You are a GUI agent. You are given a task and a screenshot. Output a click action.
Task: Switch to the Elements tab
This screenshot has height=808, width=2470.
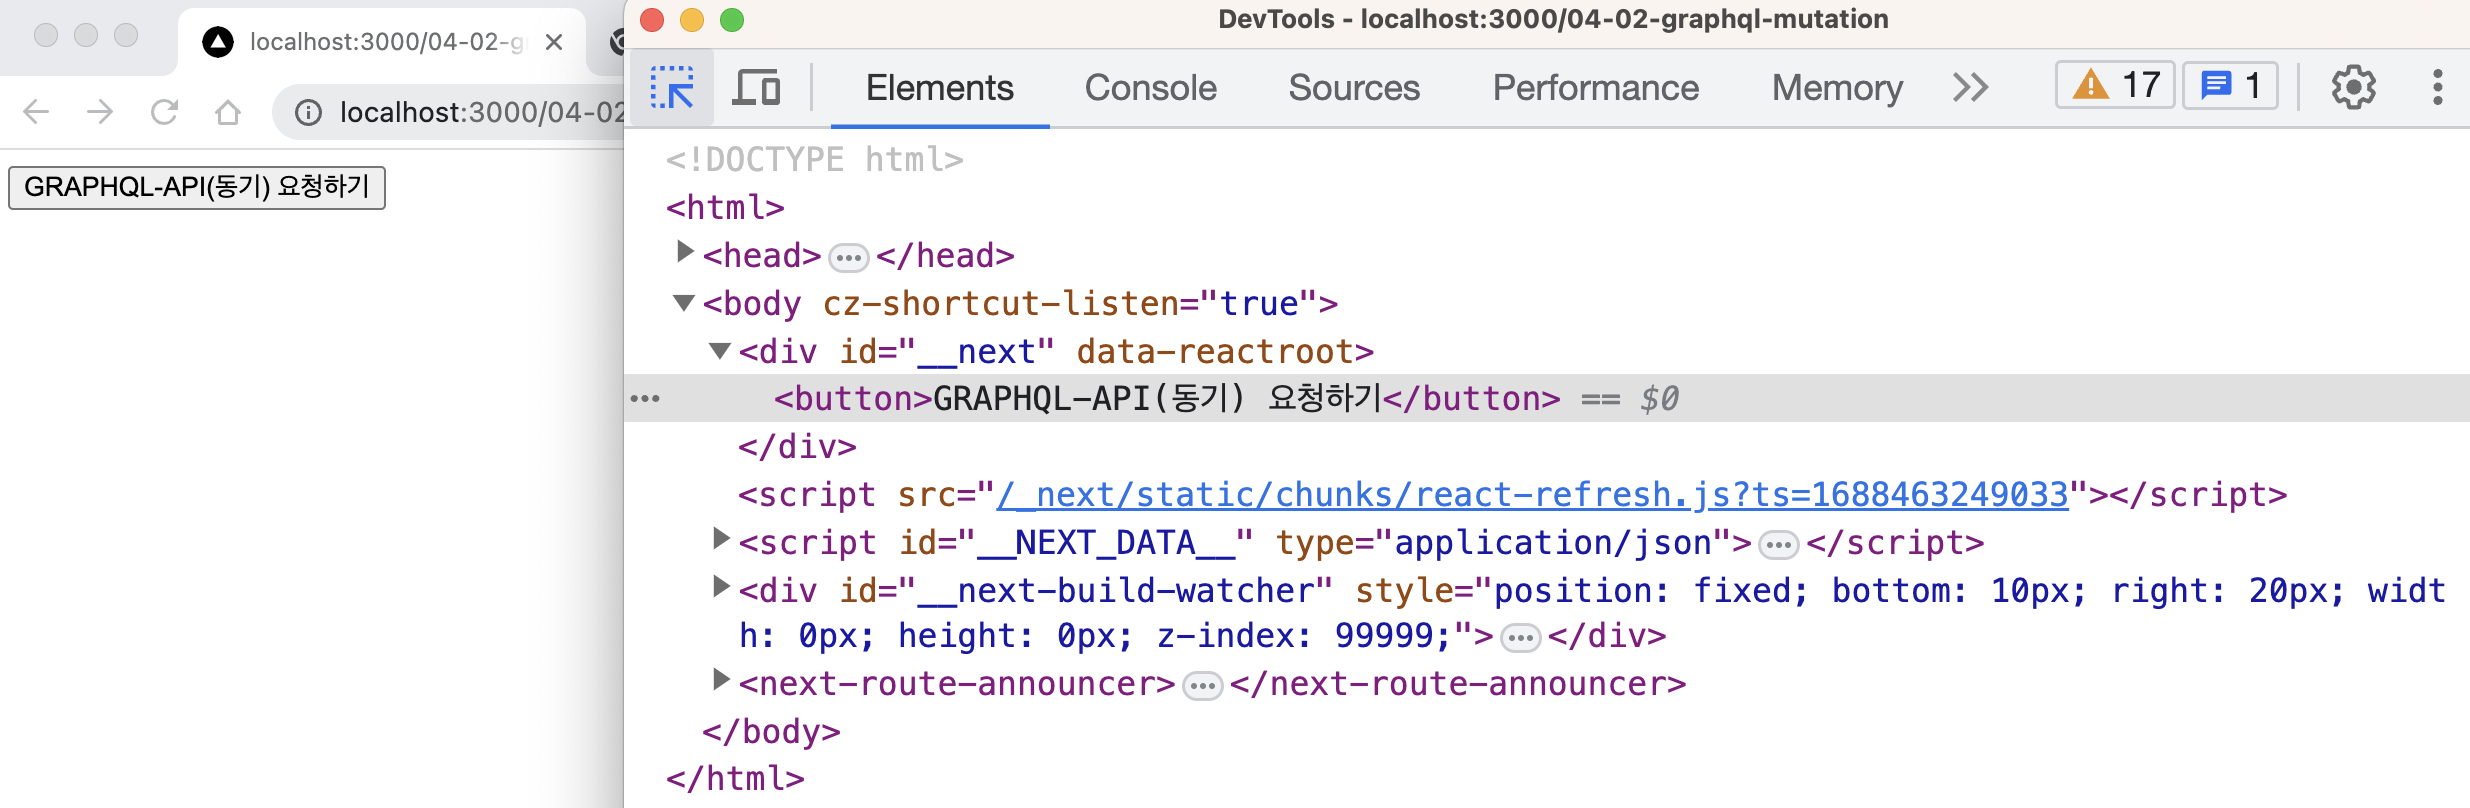[x=939, y=88]
